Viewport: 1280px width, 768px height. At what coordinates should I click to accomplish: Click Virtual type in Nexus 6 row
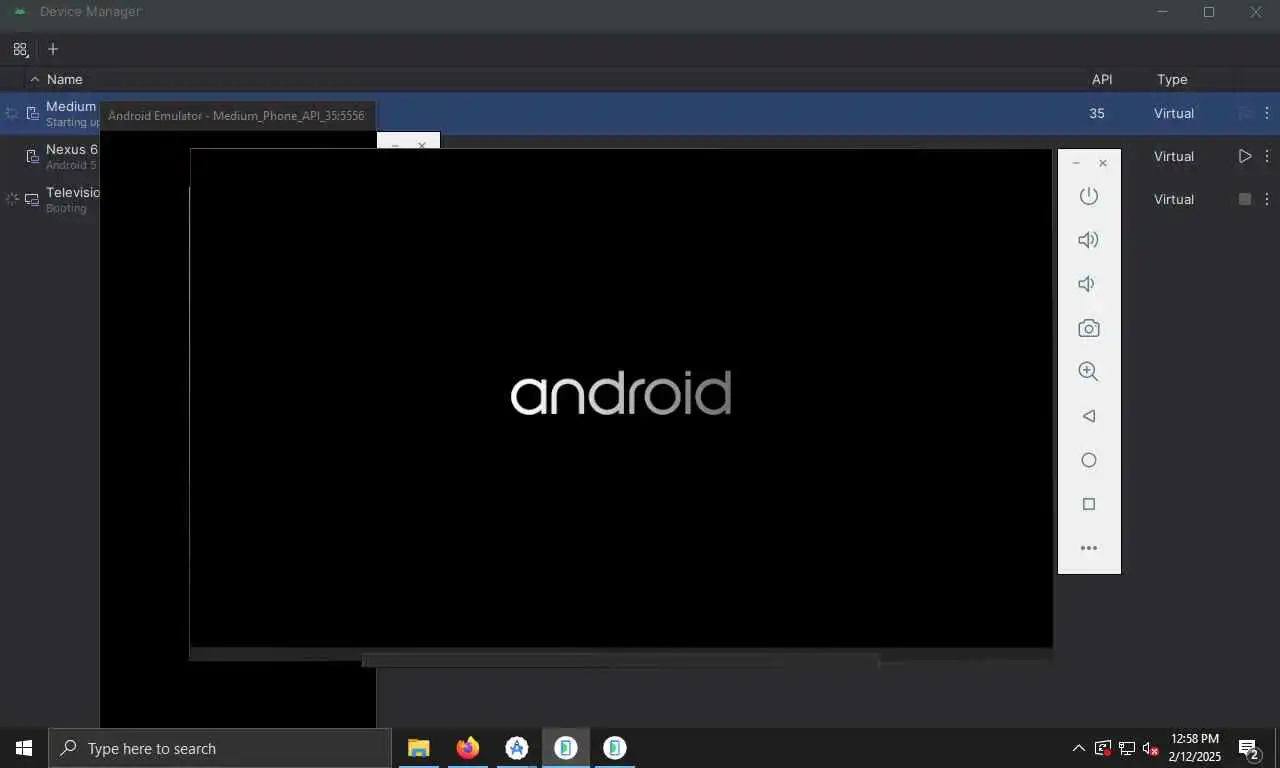pyautogui.click(x=1174, y=156)
